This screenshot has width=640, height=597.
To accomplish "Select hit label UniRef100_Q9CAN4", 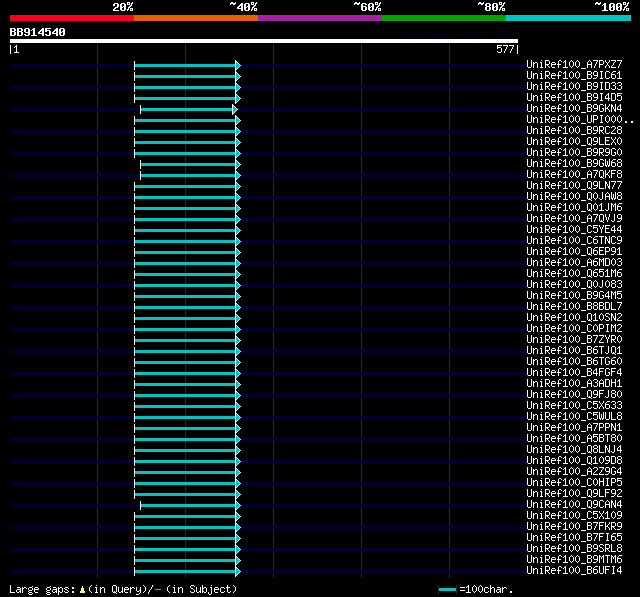I will [x=574, y=505].
